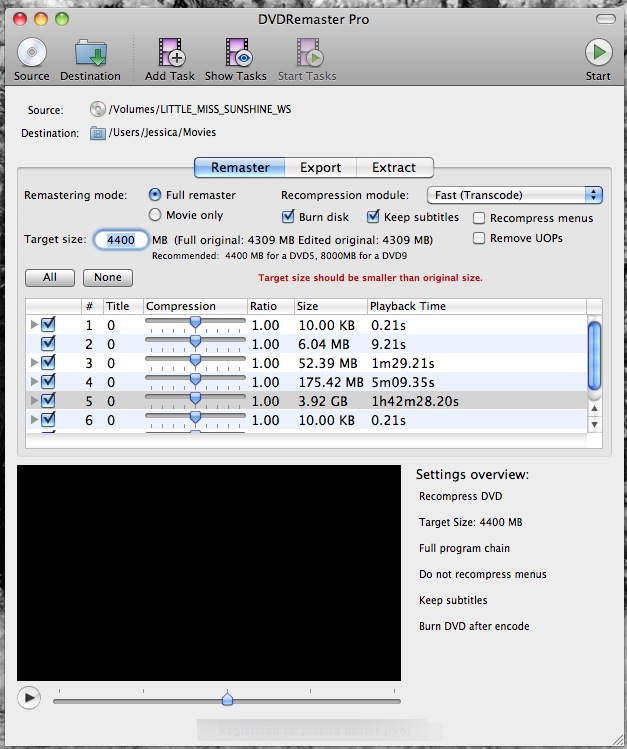Click the 6.04 MB size cell
627x749 pixels.
(324, 344)
